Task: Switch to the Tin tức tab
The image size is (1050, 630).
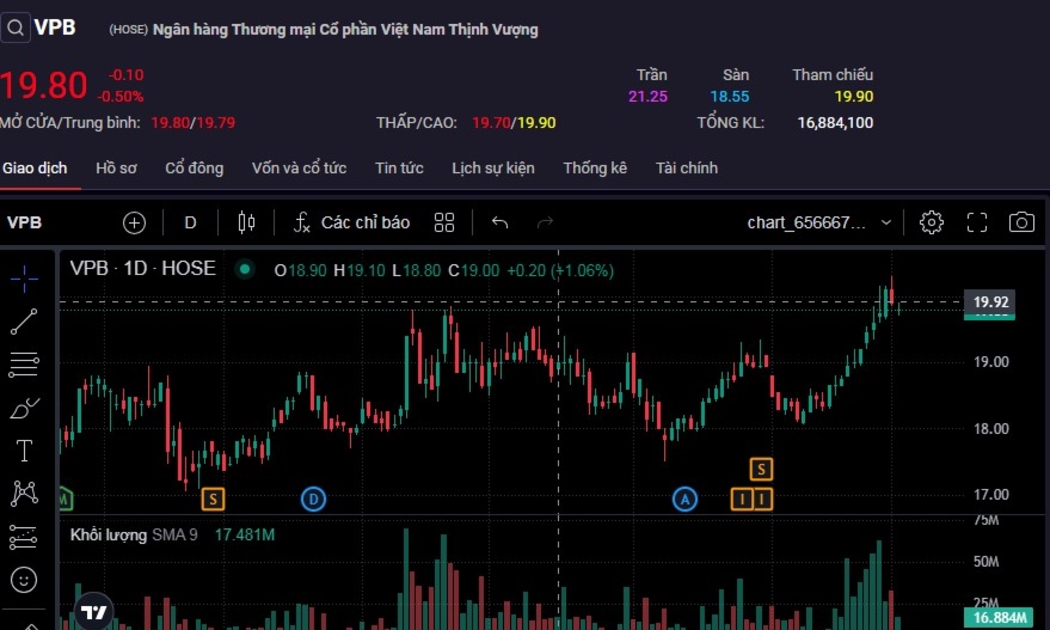Action: click(399, 168)
